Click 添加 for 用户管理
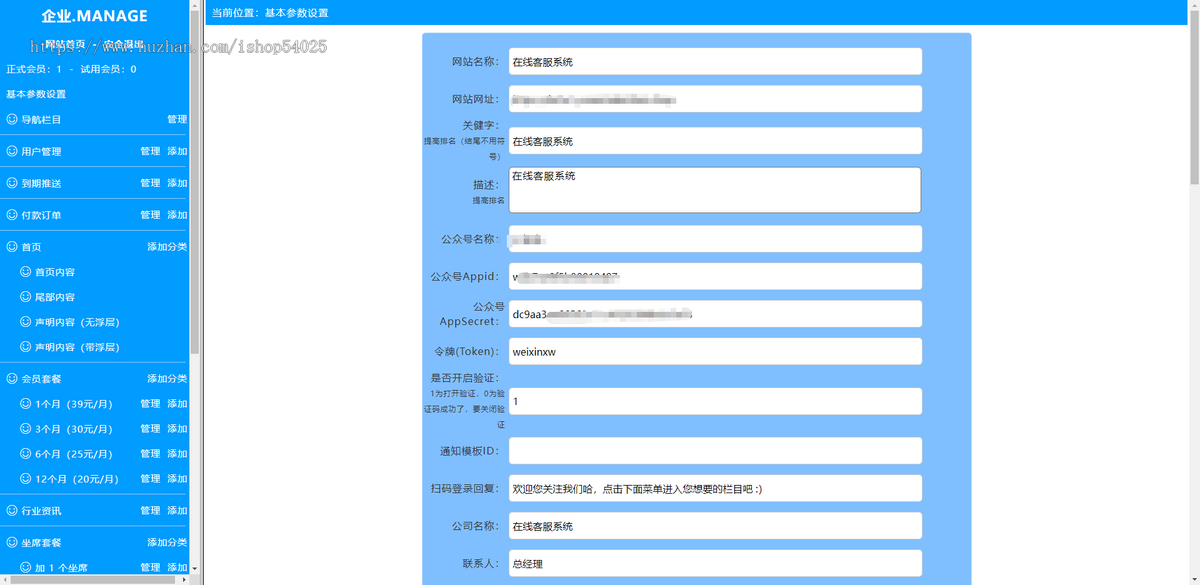 click(177, 151)
